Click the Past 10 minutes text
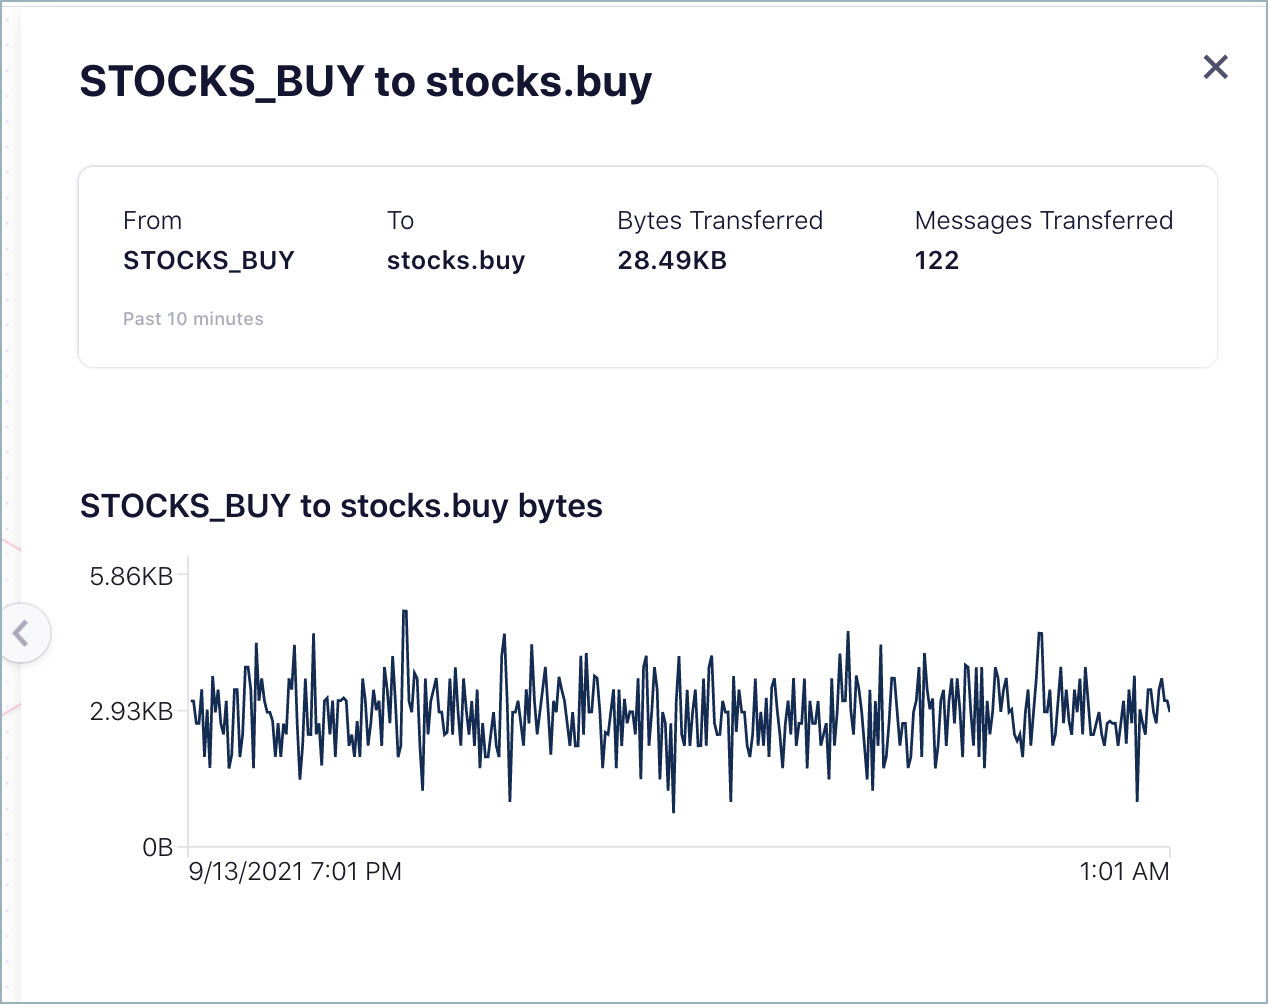This screenshot has width=1268, height=1004. point(193,319)
